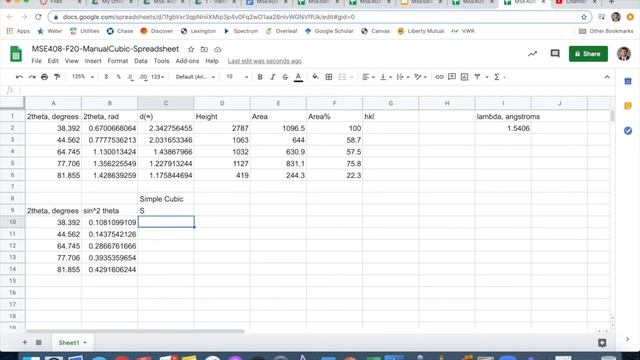Click the Undo arrow in toolbar
Screen dimensions: 640x360
tap(19, 77)
